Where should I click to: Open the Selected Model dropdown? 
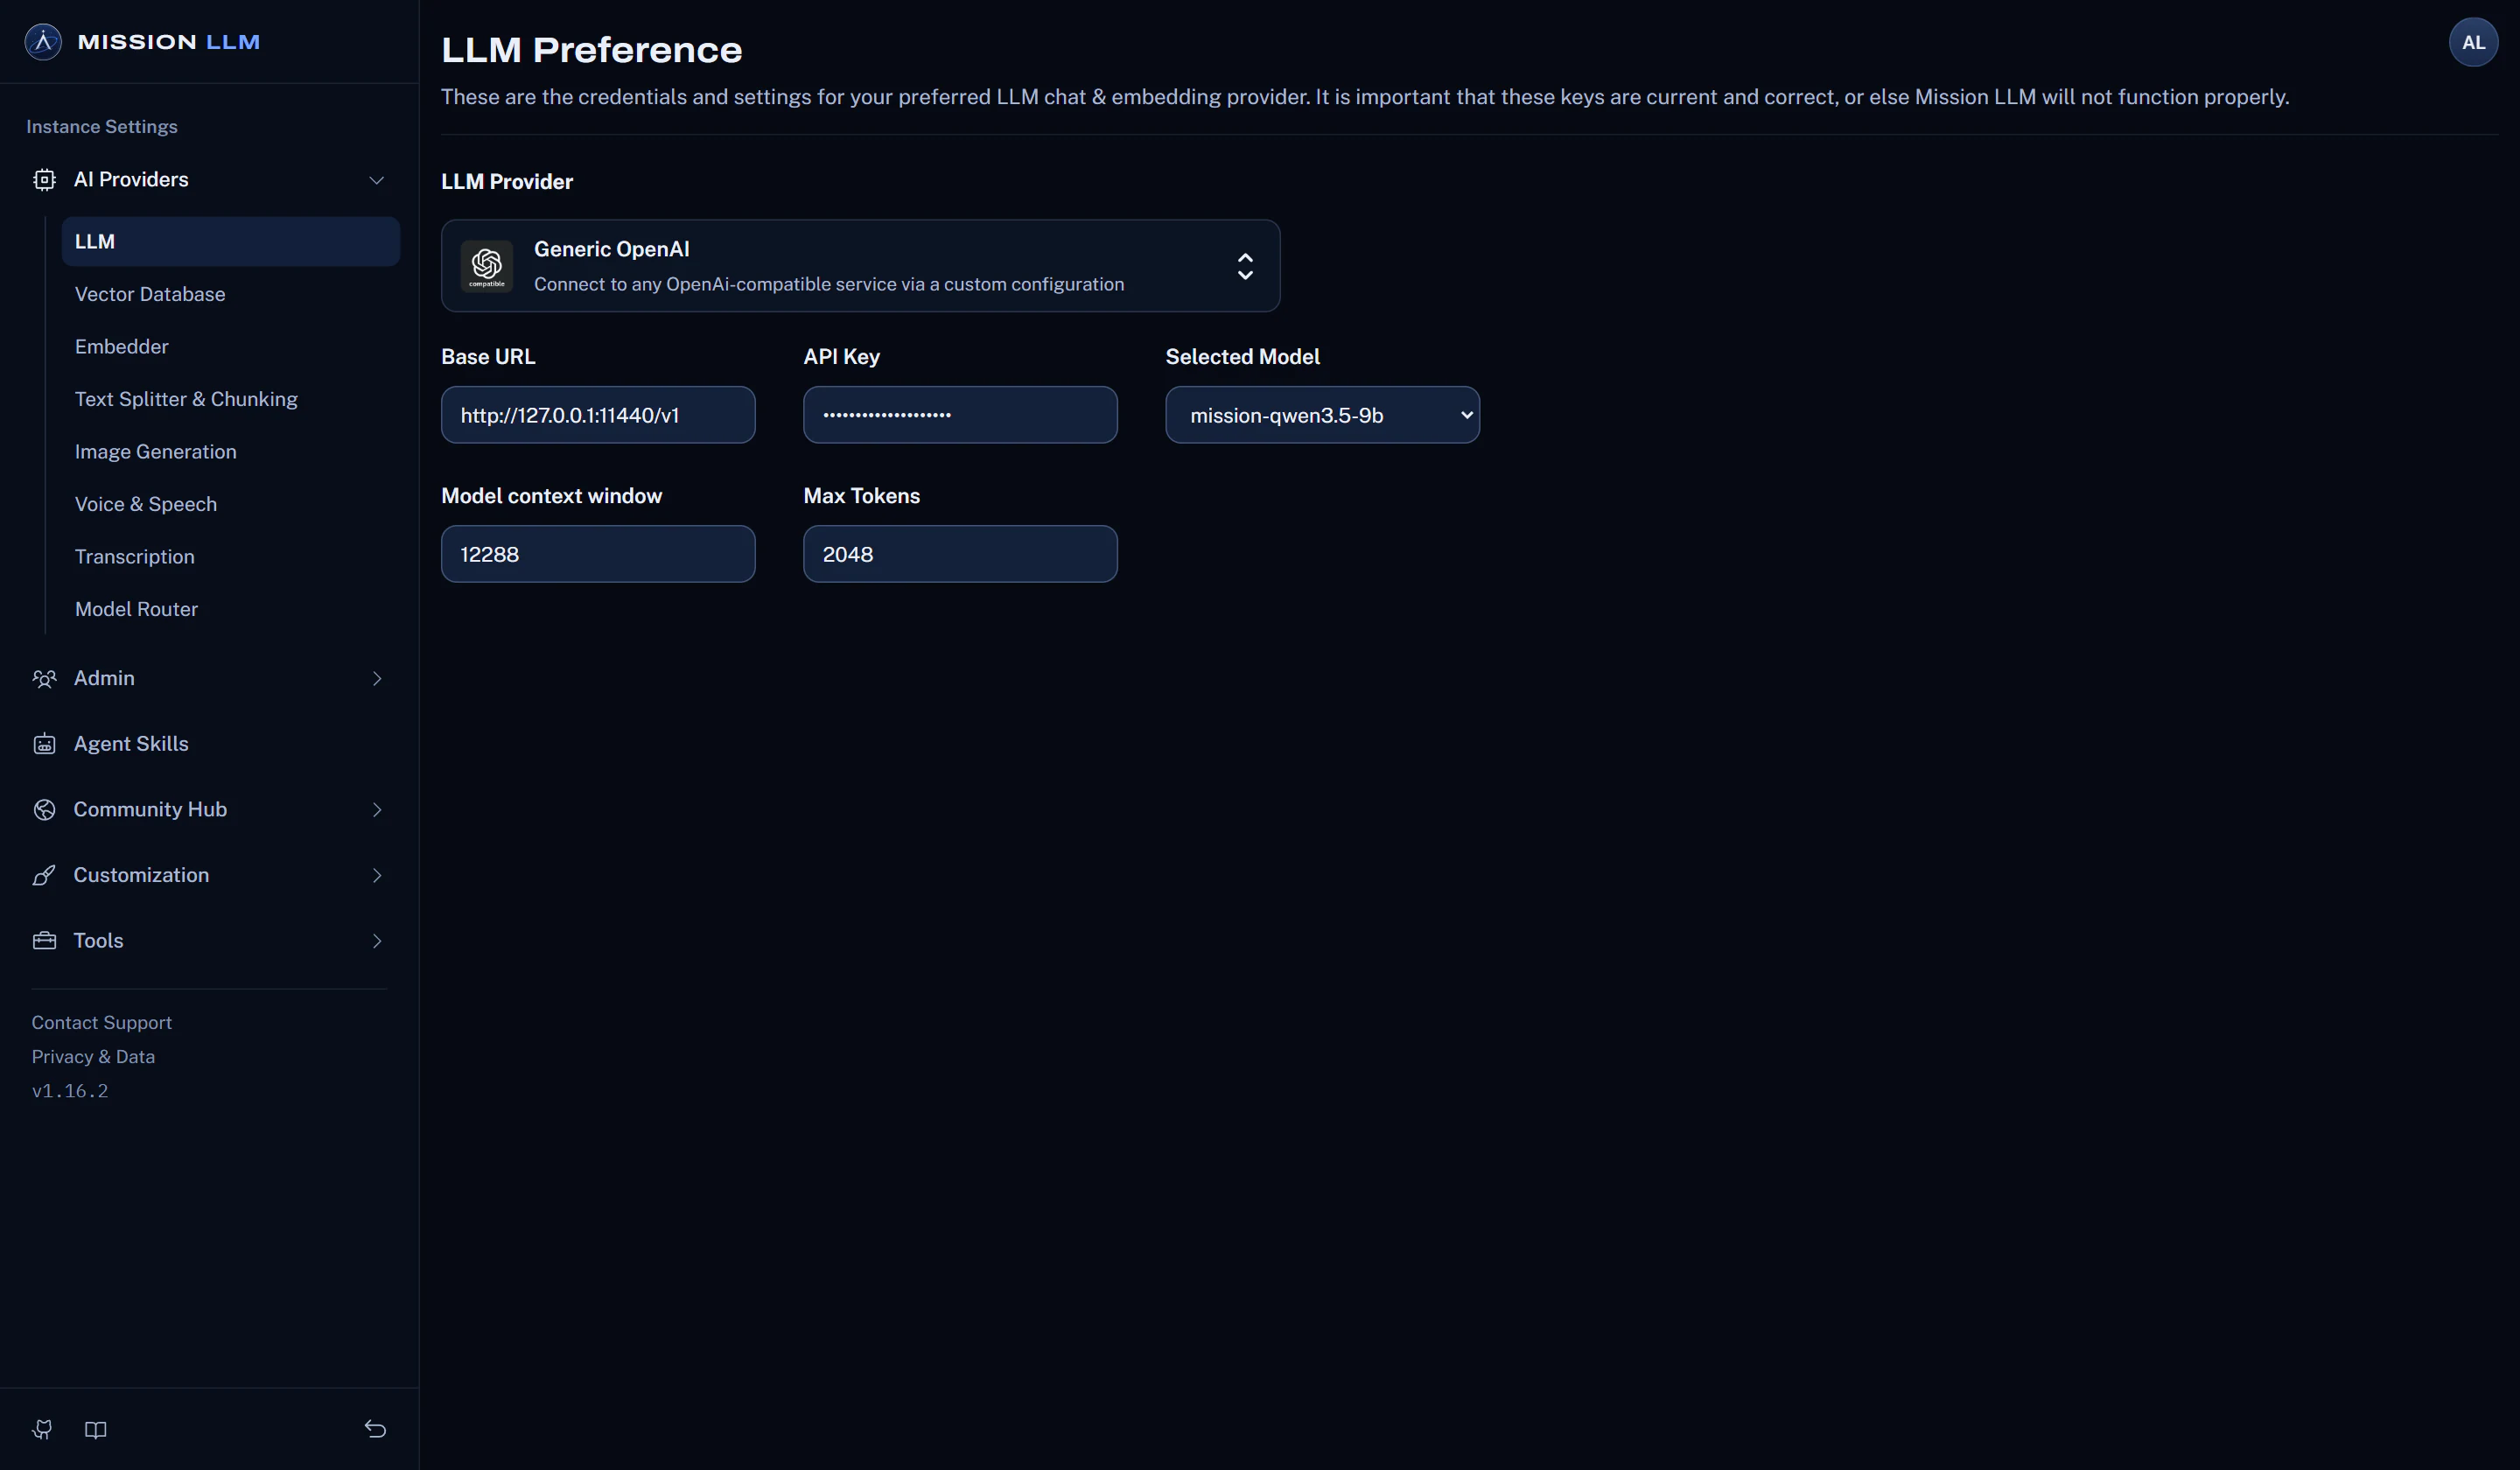pos(1322,415)
